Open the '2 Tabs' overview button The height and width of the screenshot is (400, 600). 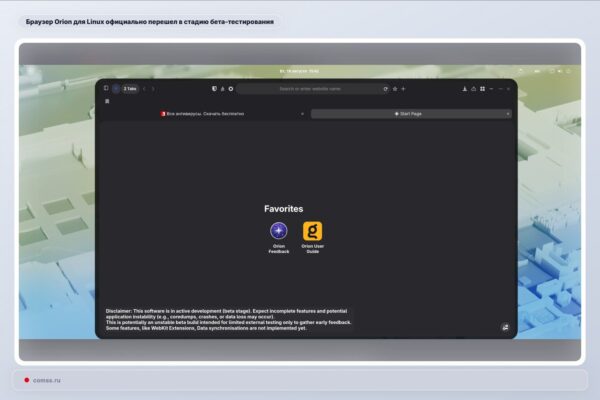(x=130, y=89)
